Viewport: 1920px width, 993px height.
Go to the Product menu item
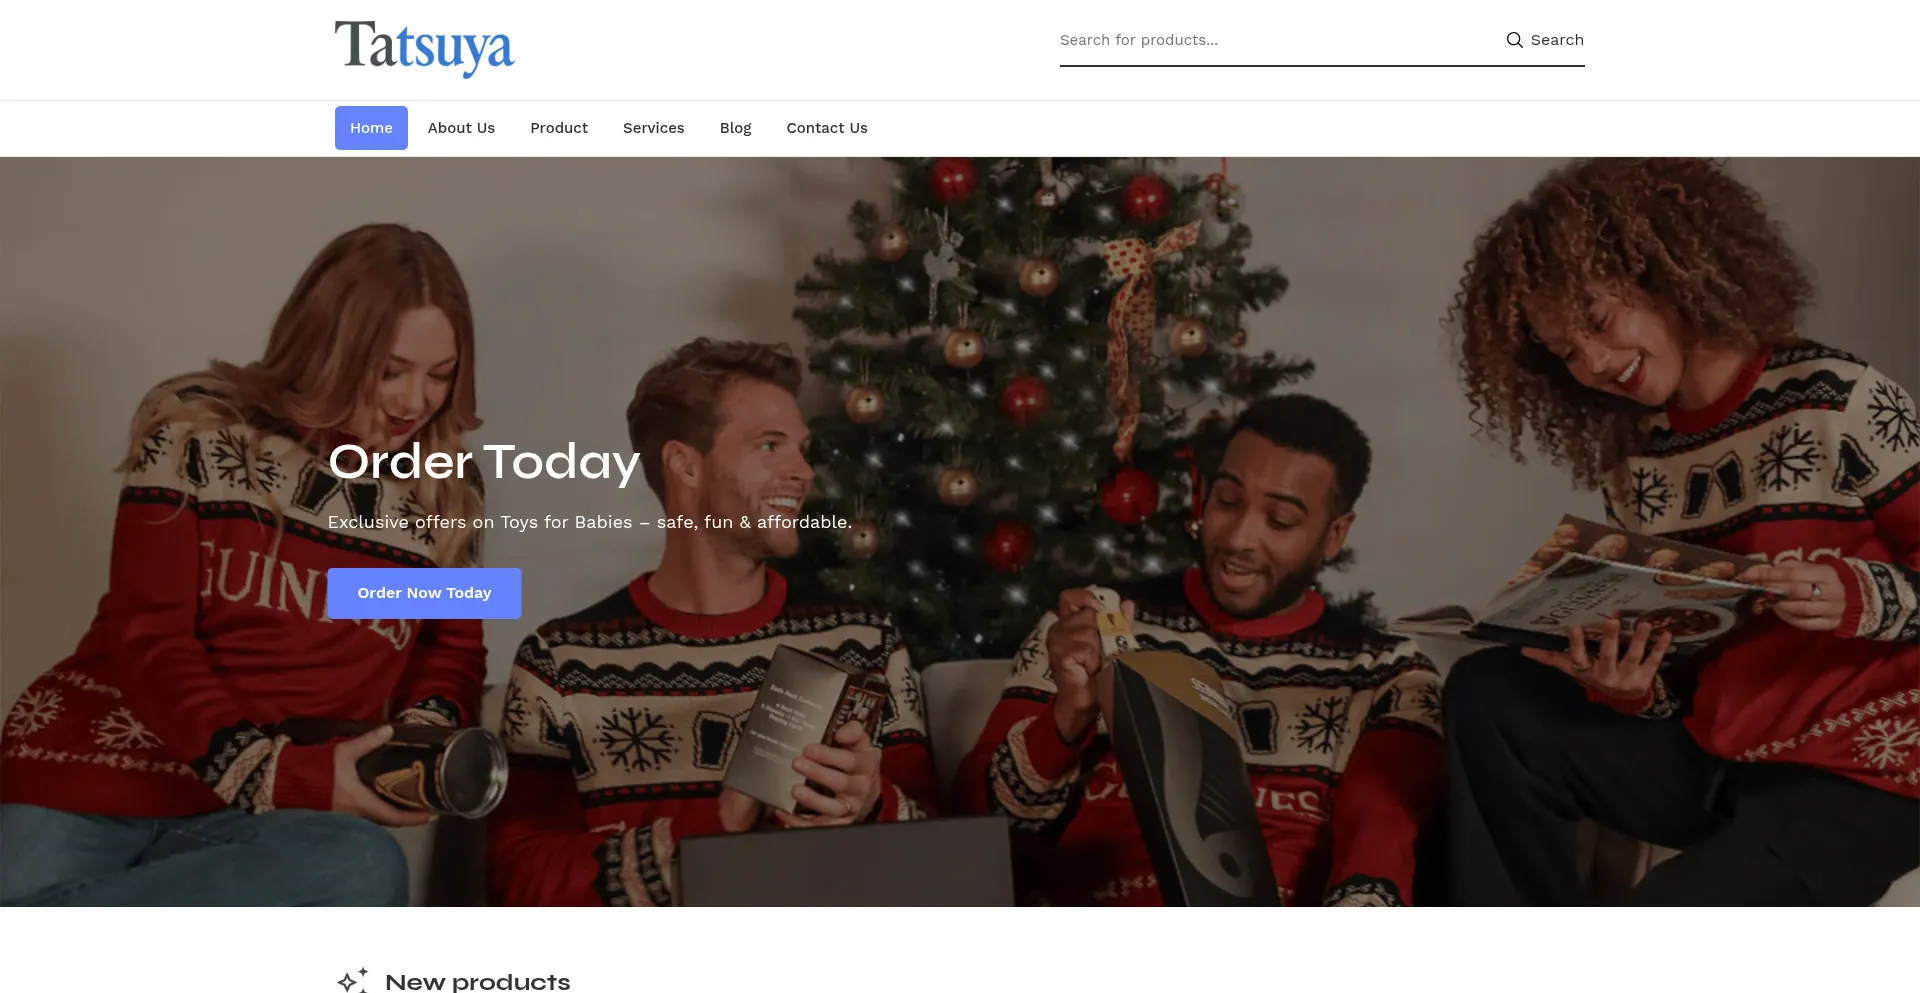(559, 128)
